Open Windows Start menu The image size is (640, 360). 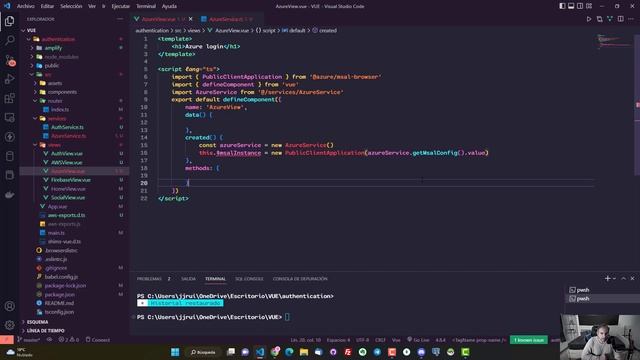pos(175,352)
